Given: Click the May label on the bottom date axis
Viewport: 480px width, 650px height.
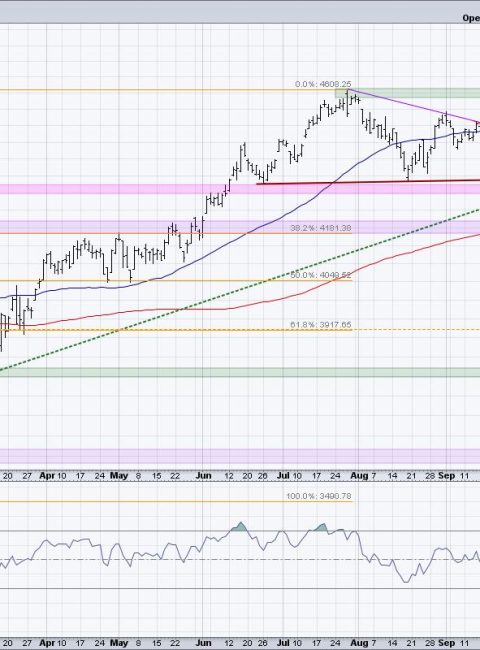Looking at the screenshot, I should pos(119,643).
